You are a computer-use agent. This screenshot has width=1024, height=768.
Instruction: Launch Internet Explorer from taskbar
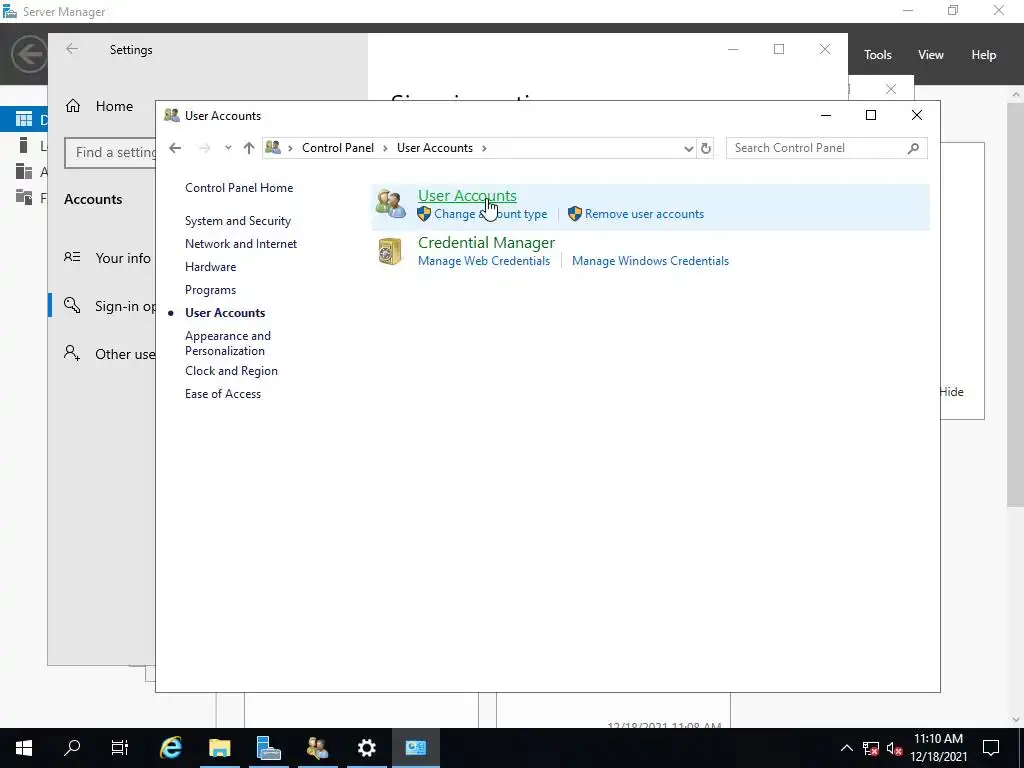click(170, 748)
